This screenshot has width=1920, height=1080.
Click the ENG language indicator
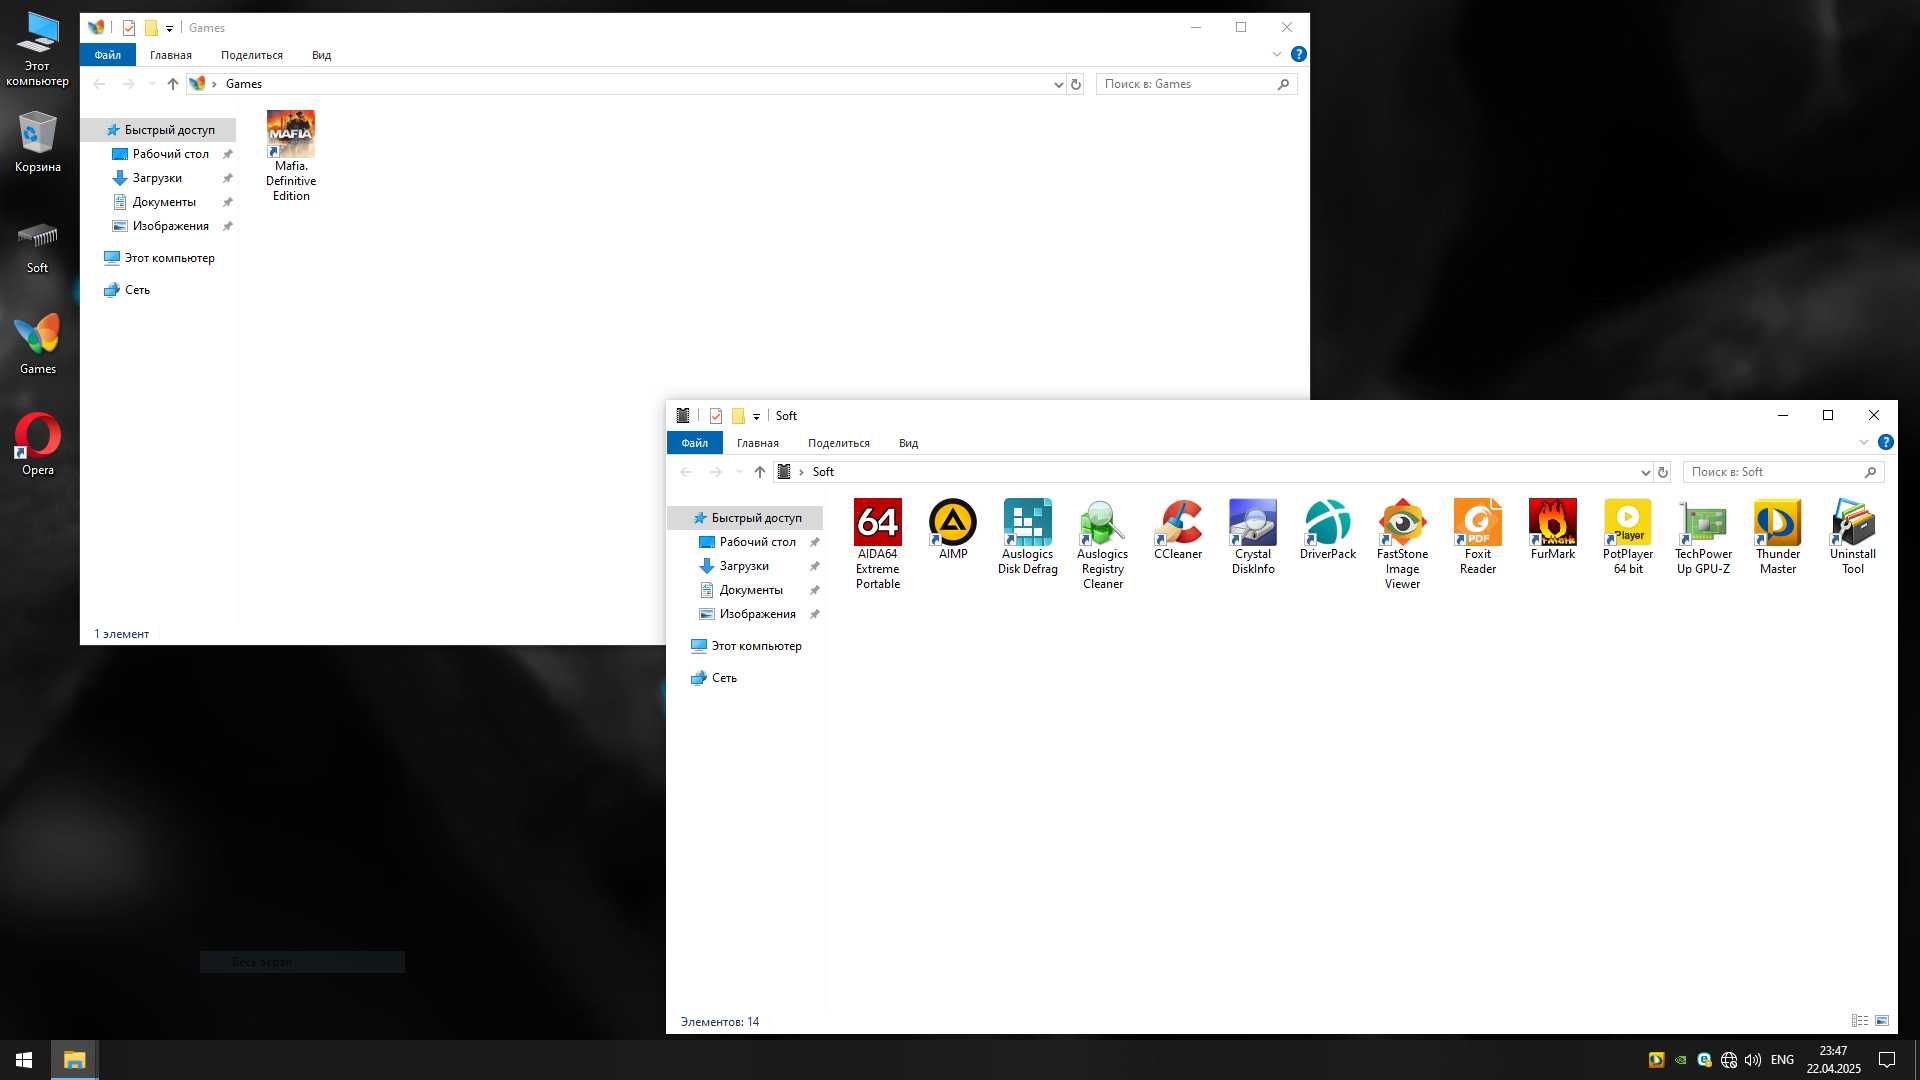tap(1782, 1060)
